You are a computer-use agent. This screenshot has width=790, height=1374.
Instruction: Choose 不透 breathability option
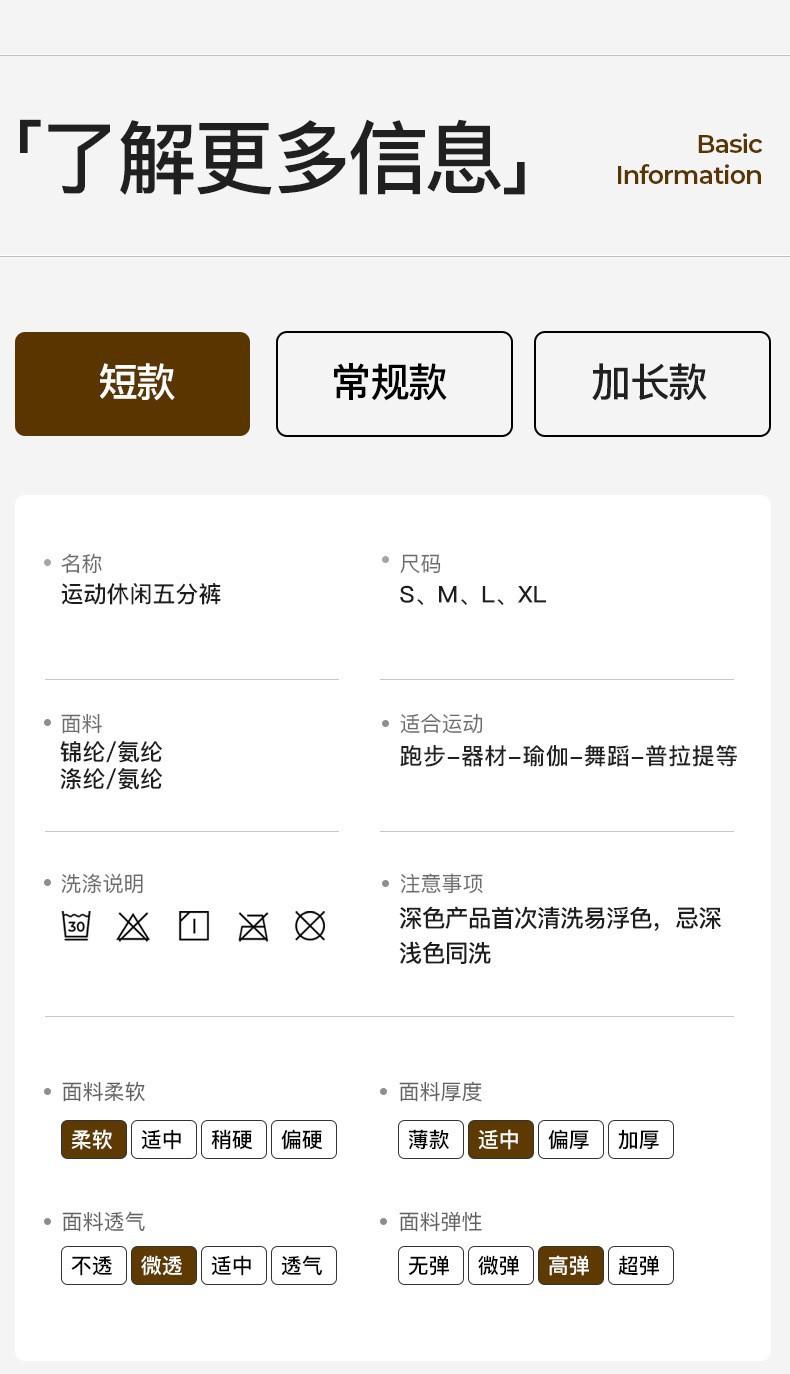click(x=94, y=1265)
